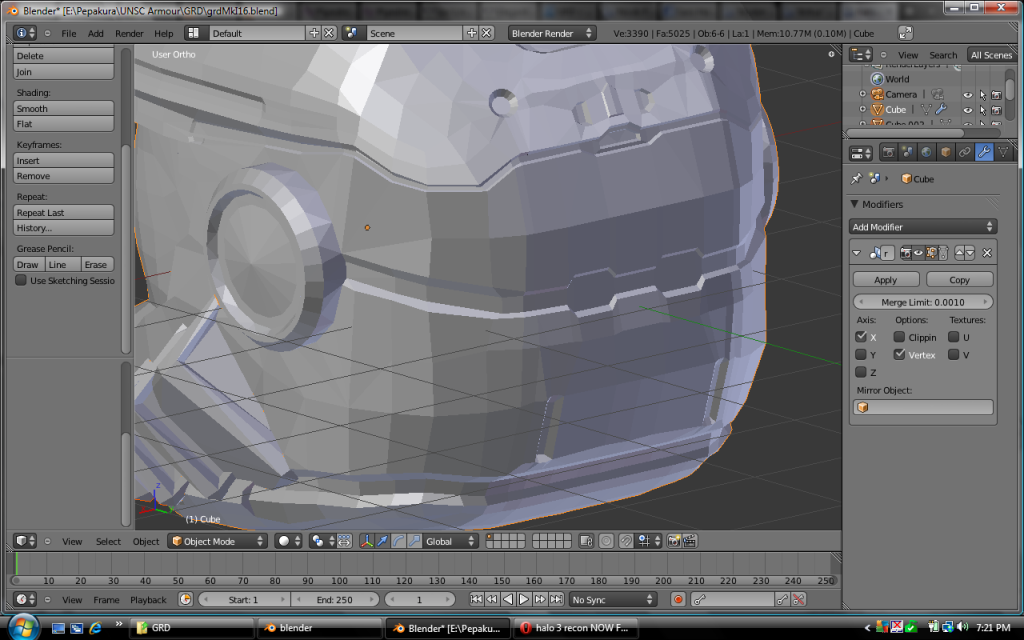Open the File menu
This screenshot has height=640, width=1024.
click(x=69, y=33)
